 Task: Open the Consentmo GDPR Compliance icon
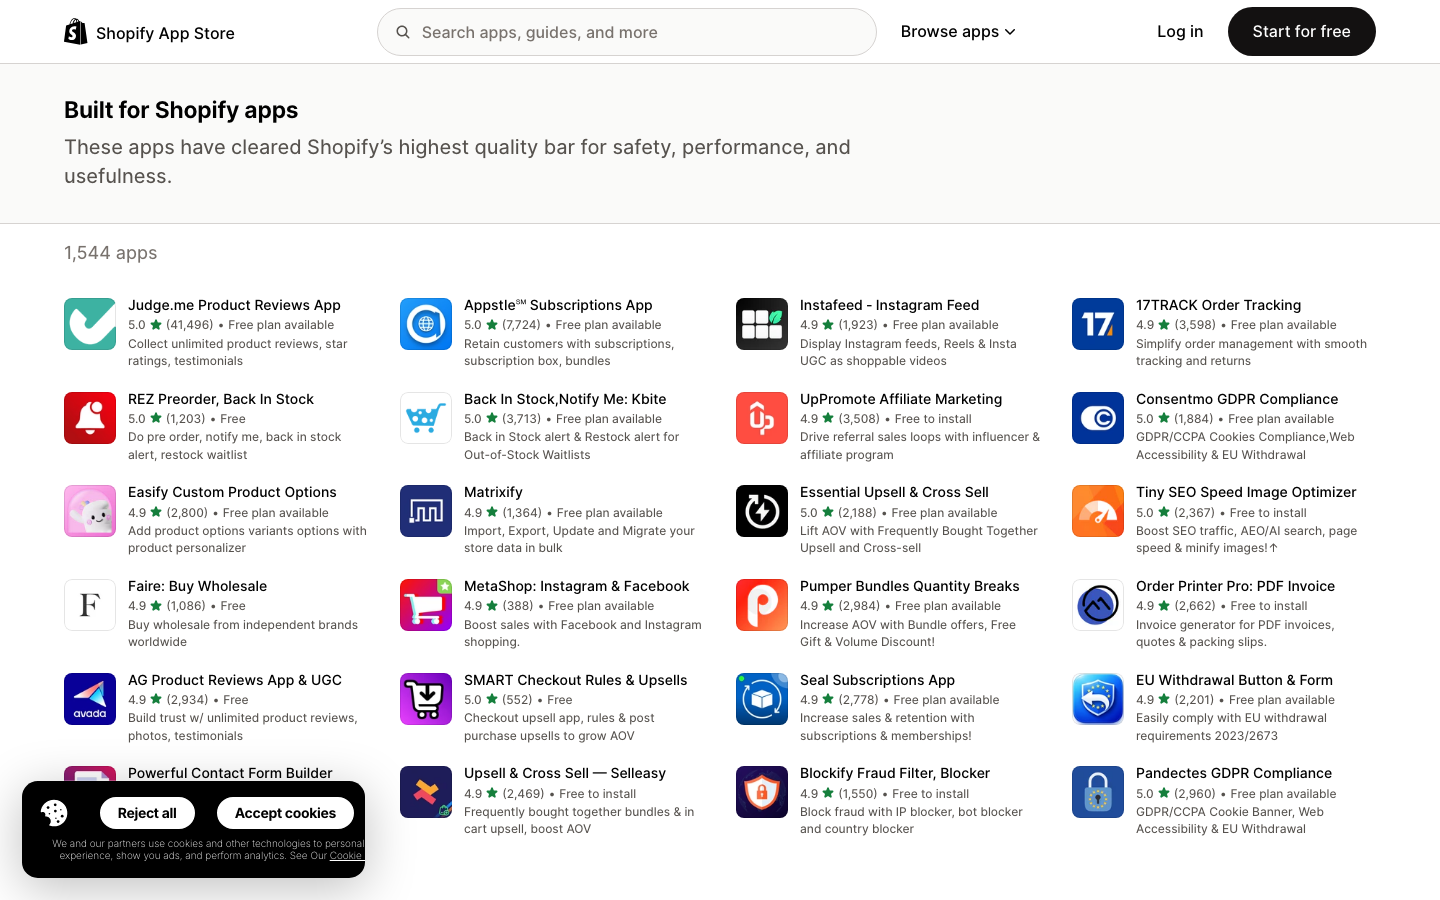coord(1098,418)
